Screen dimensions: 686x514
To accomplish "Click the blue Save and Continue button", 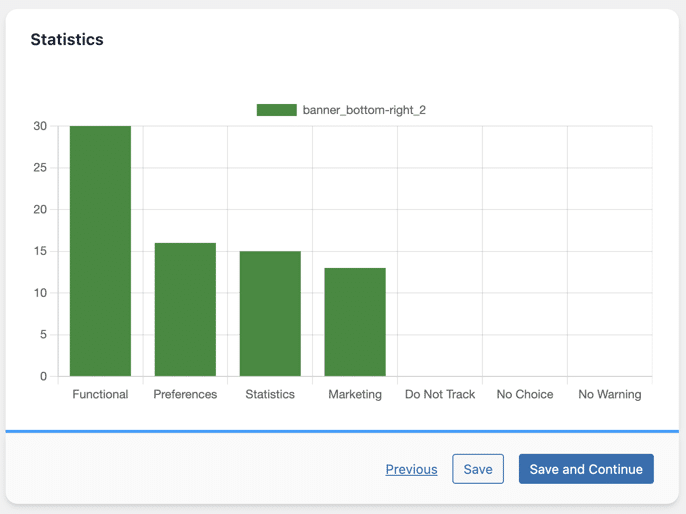I will [586, 469].
